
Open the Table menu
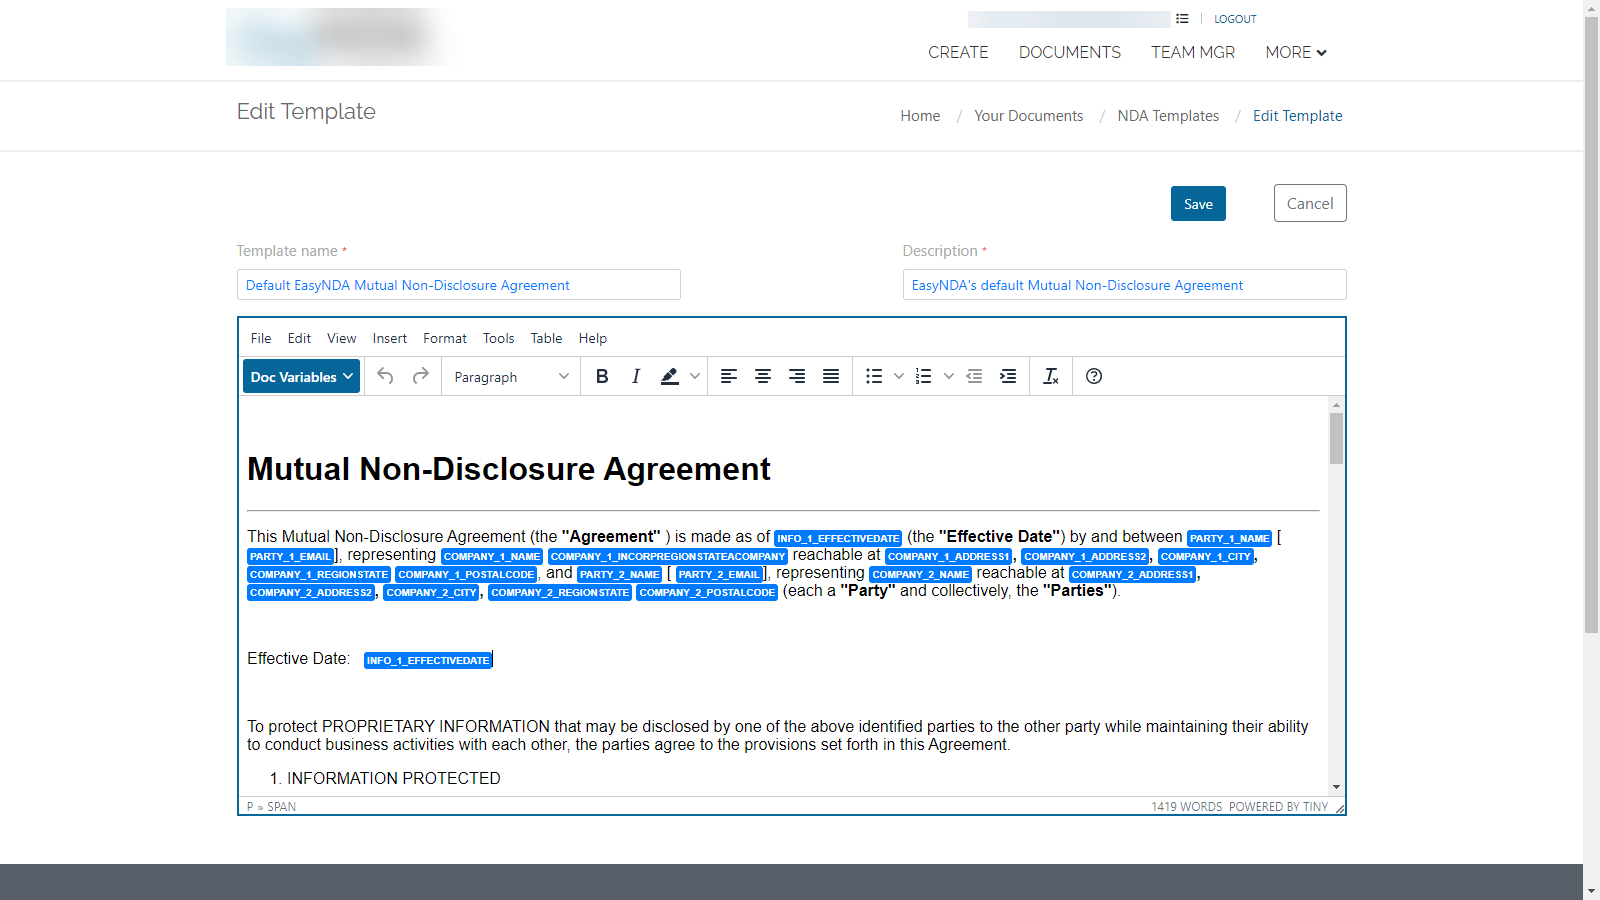pyautogui.click(x=546, y=338)
